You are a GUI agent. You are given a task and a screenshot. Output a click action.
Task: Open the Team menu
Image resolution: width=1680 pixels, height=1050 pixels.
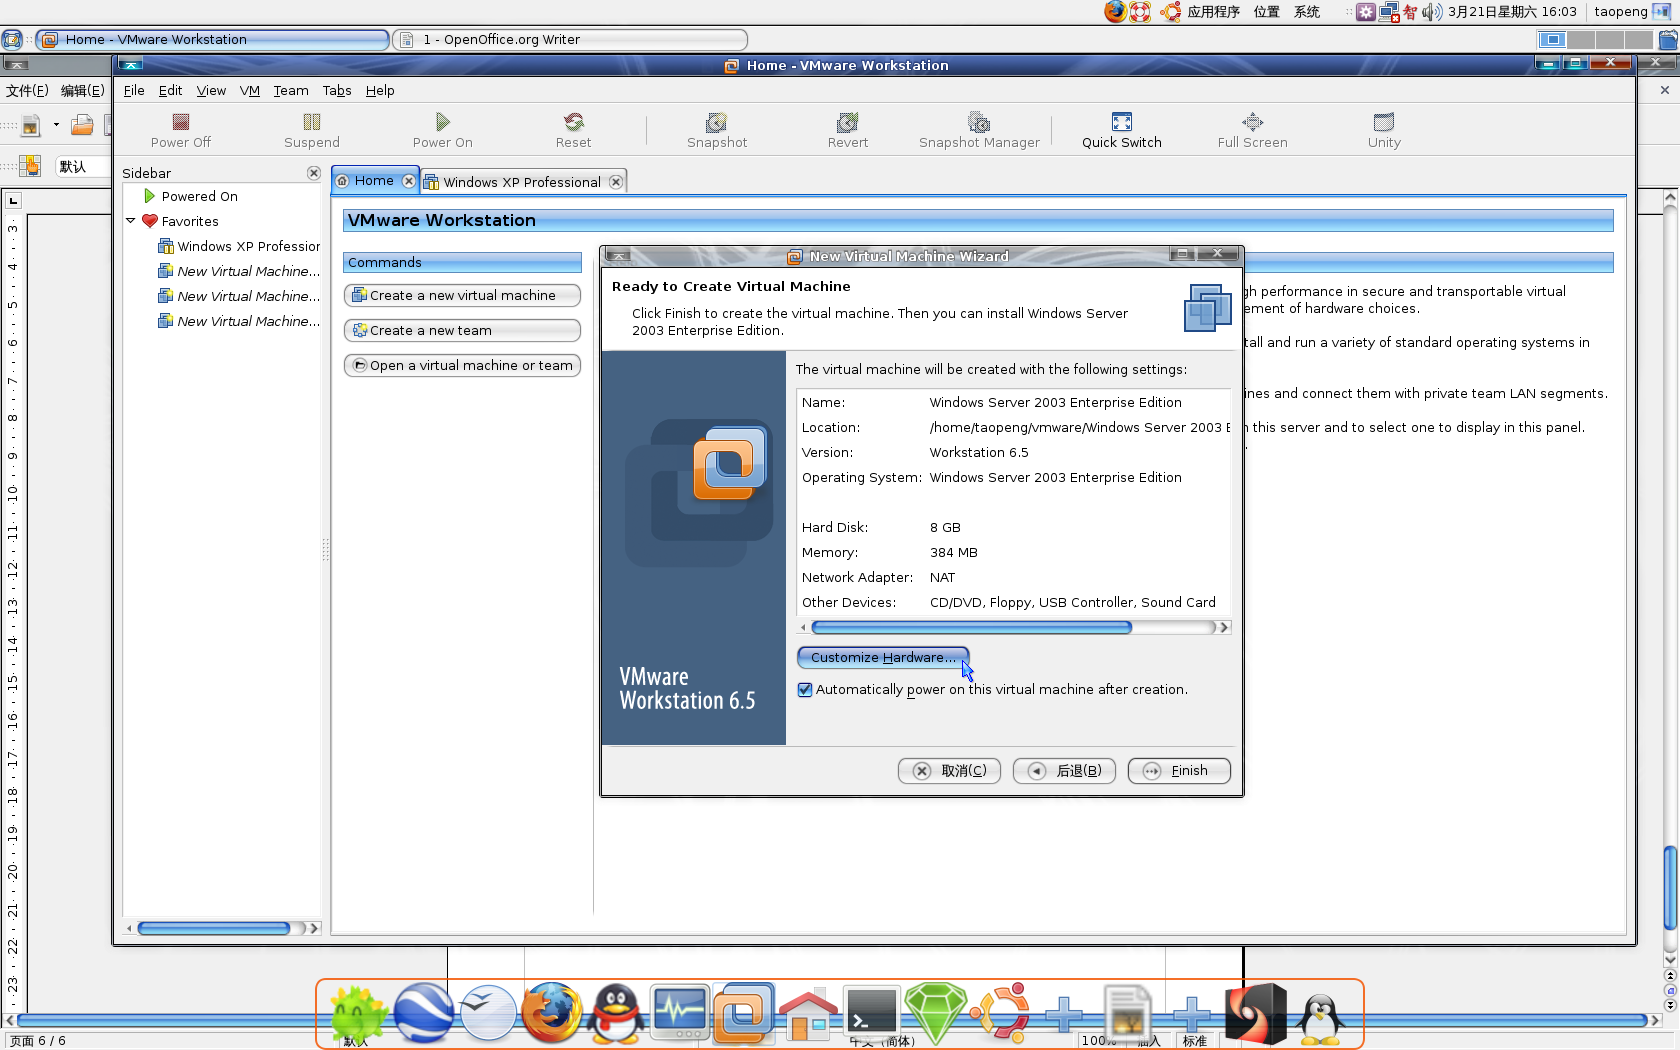tap(291, 91)
